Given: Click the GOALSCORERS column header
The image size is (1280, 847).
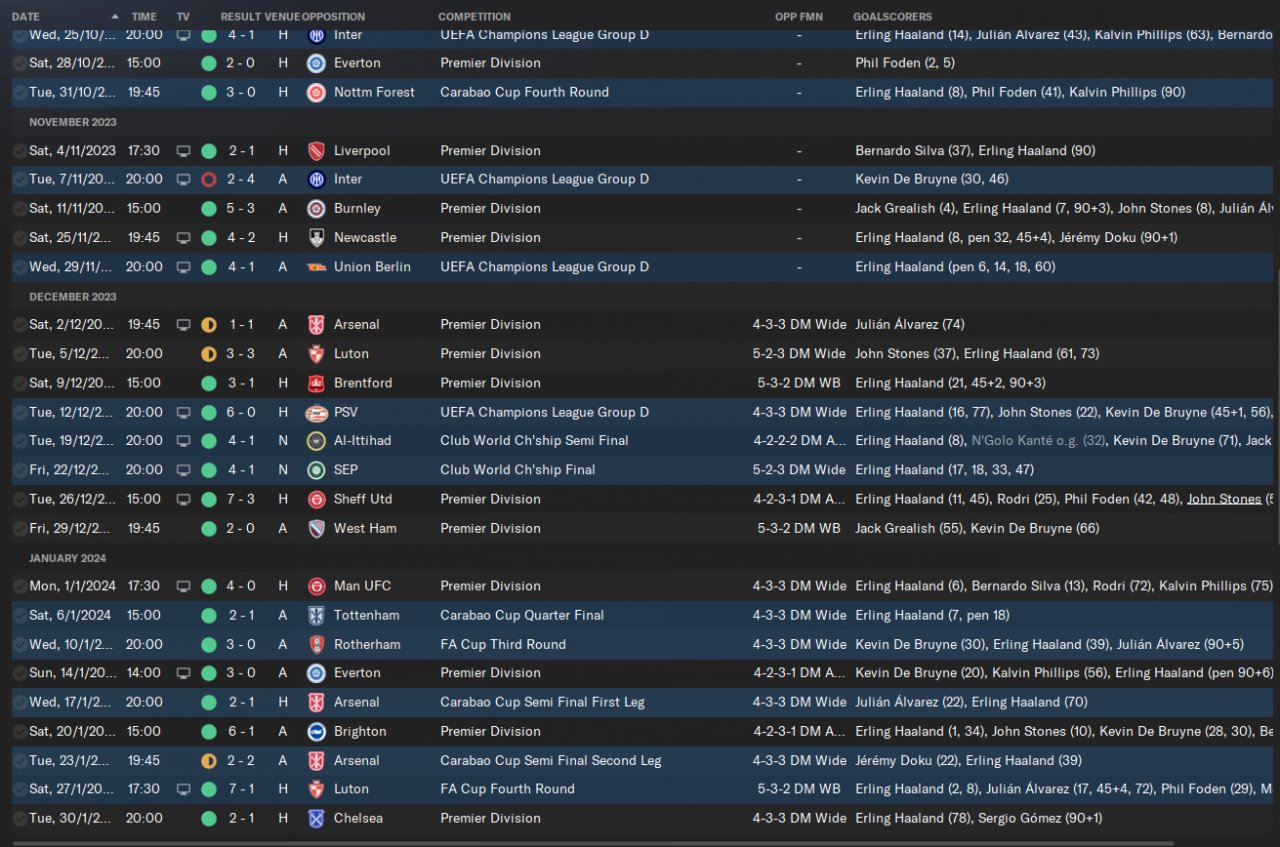Looking at the screenshot, I should point(892,17).
